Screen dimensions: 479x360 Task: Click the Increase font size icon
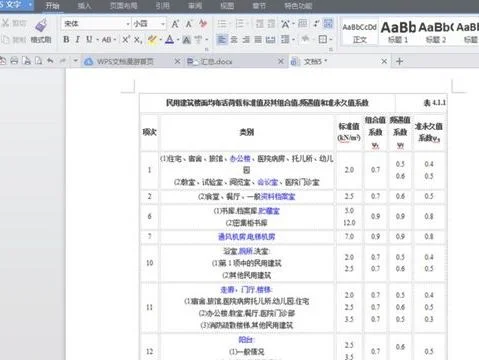tap(175, 24)
